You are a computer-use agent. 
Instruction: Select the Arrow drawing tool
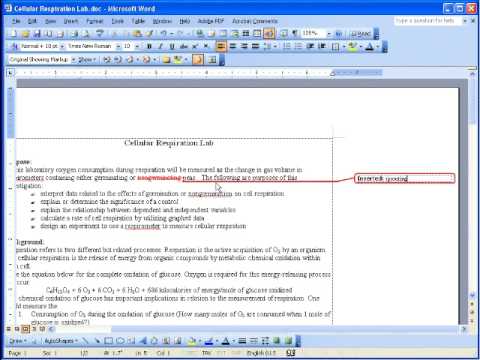(x=97, y=341)
